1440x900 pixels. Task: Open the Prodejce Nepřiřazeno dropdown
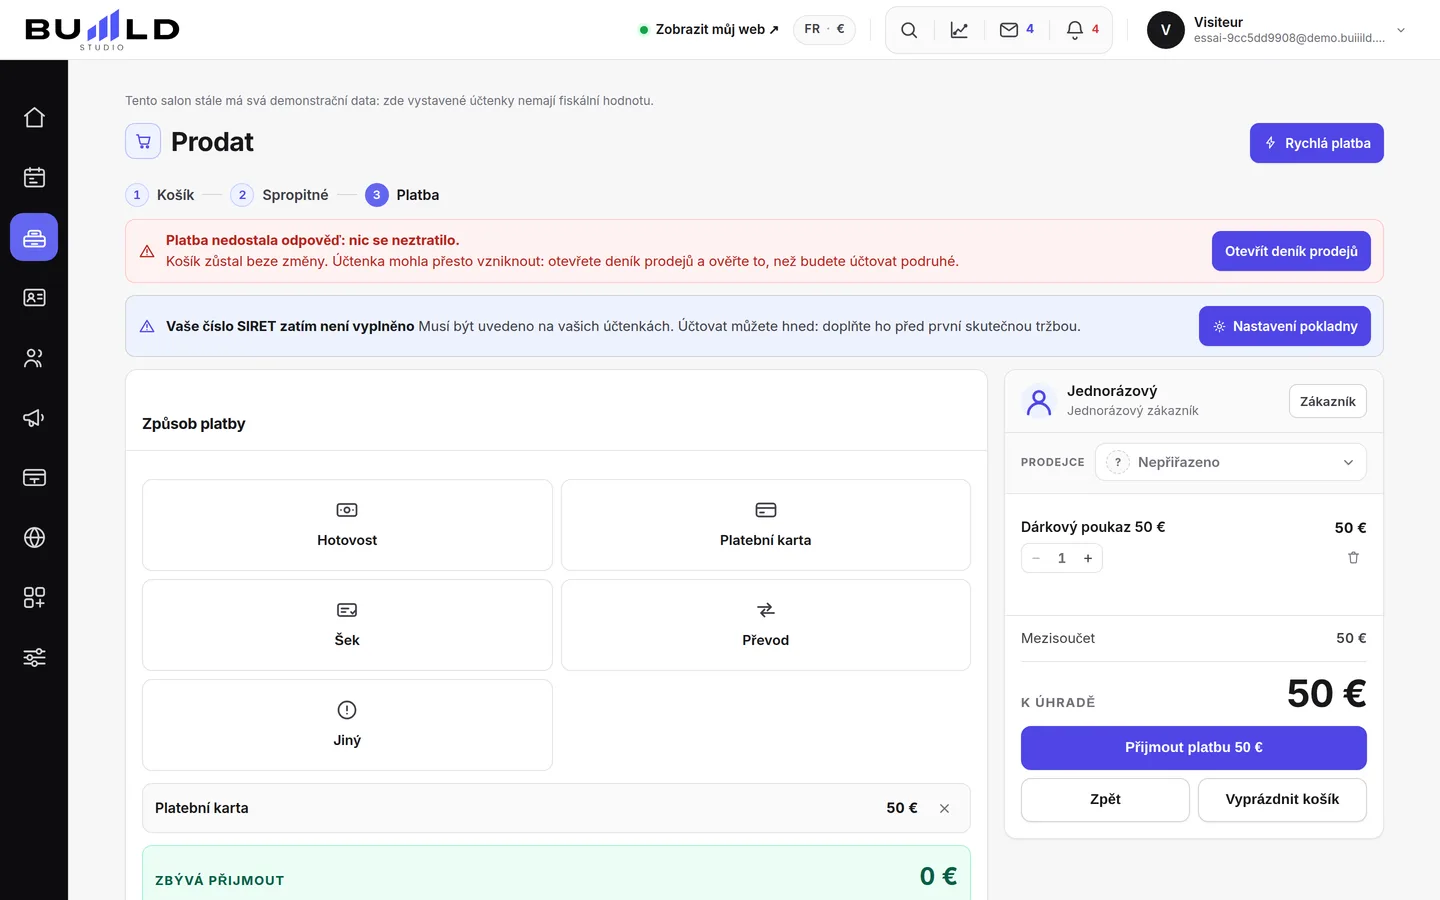coord(1231,462)
